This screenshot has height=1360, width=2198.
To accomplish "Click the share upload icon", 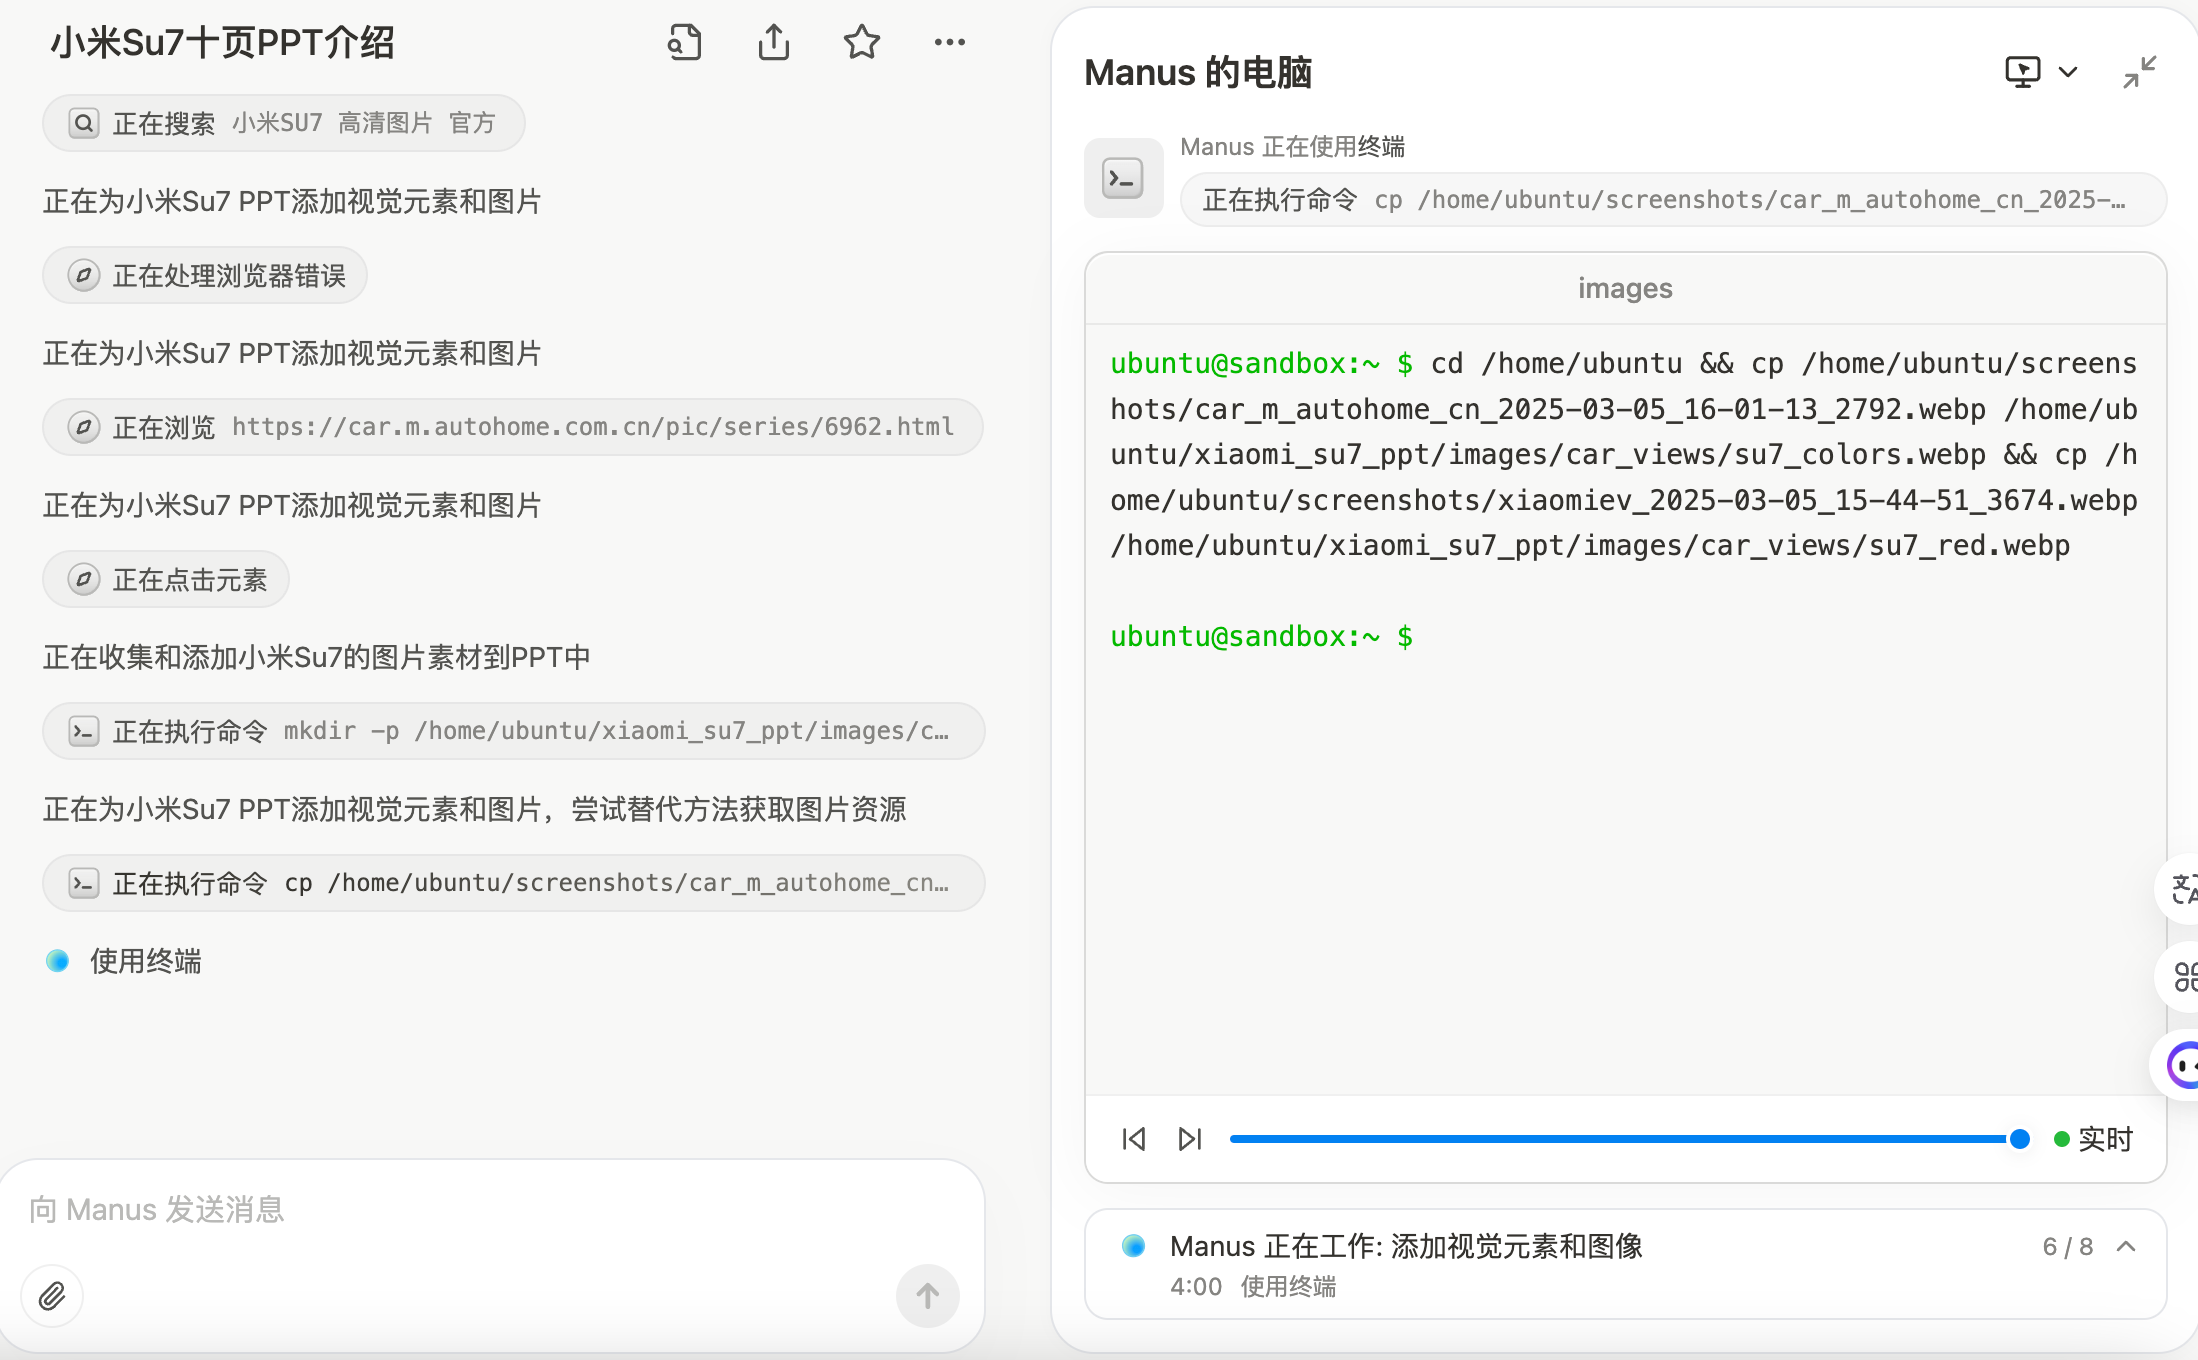I will point(774,42).
